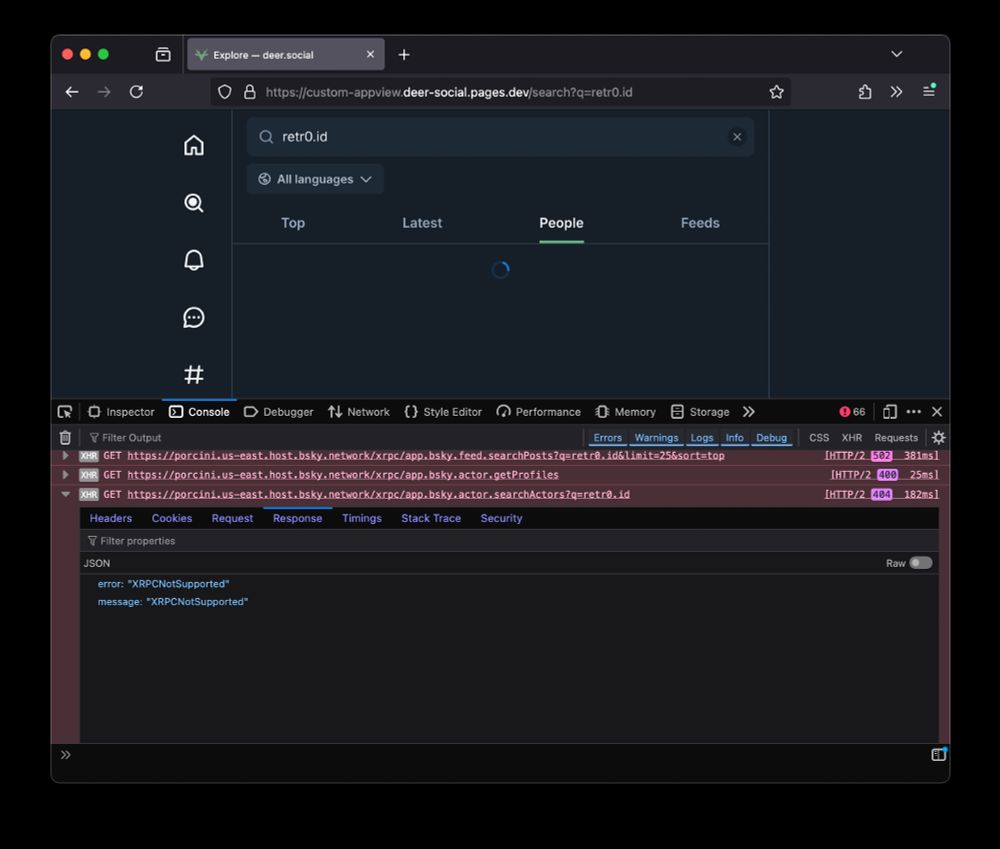The width and height of the screenshot is (1000, 849).
Task: Open the Style Editor panel
Action: click(x=443, y=412)
